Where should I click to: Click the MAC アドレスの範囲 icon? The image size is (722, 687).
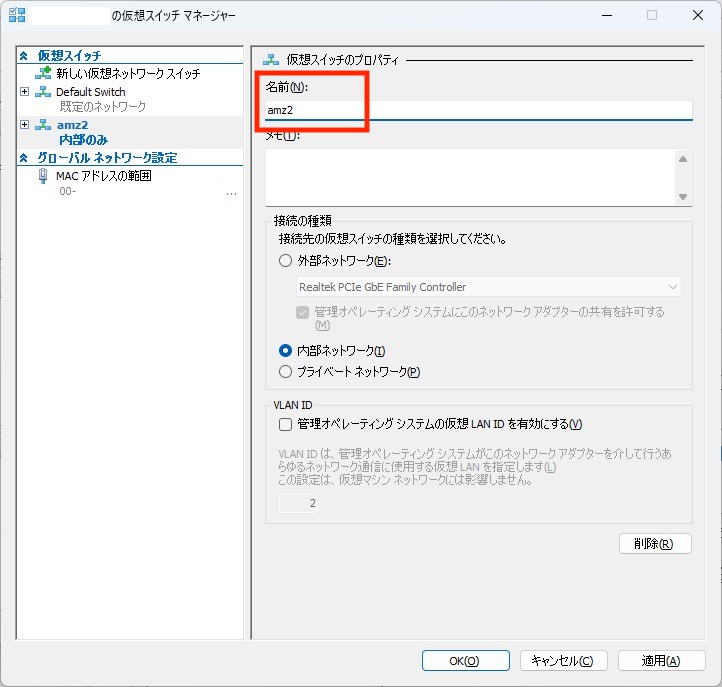tap(43, 176)
